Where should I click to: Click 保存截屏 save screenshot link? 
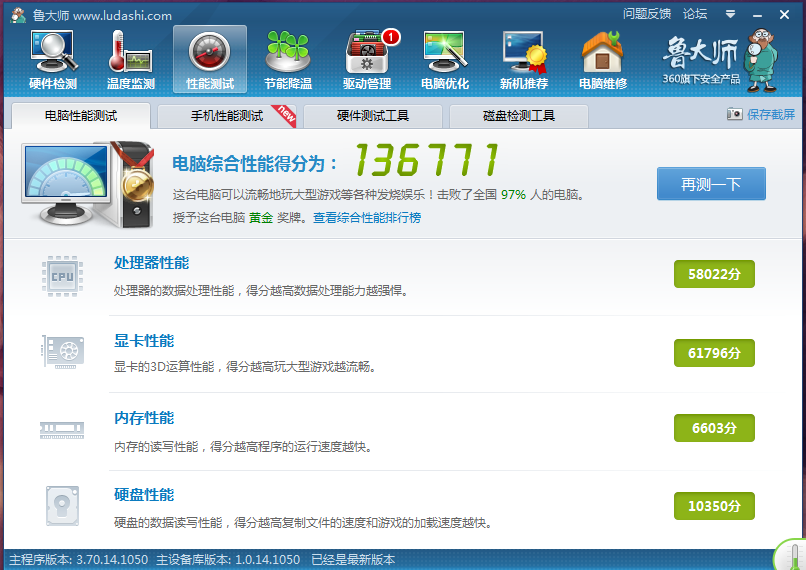coord(771,114)
